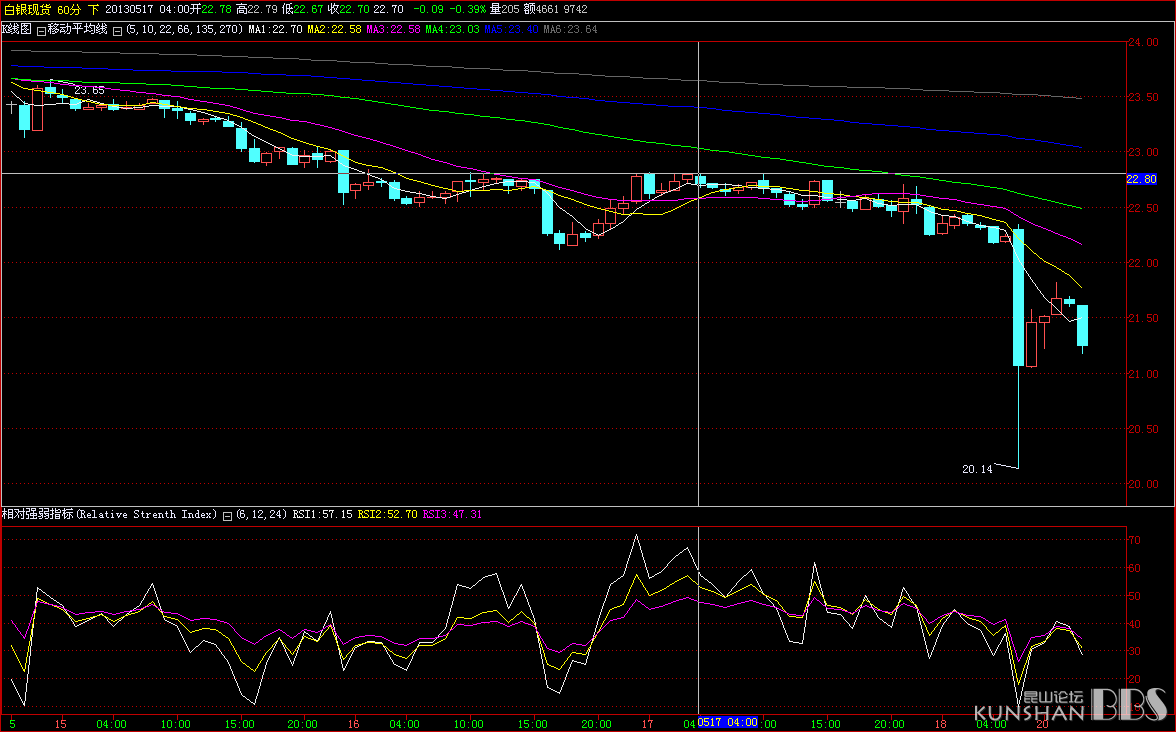Click the 白银现货 instrument name

(x=27, y=9)
